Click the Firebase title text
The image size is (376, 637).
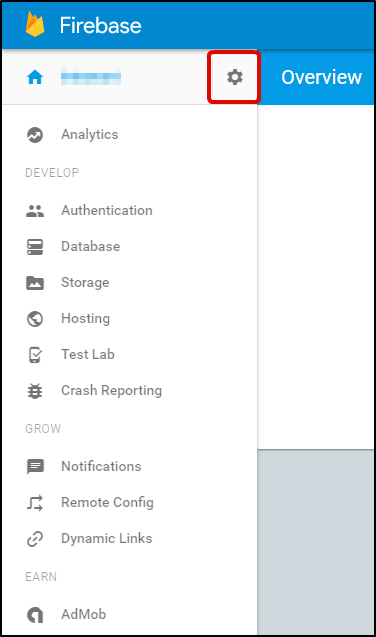[x=101, y=25]
